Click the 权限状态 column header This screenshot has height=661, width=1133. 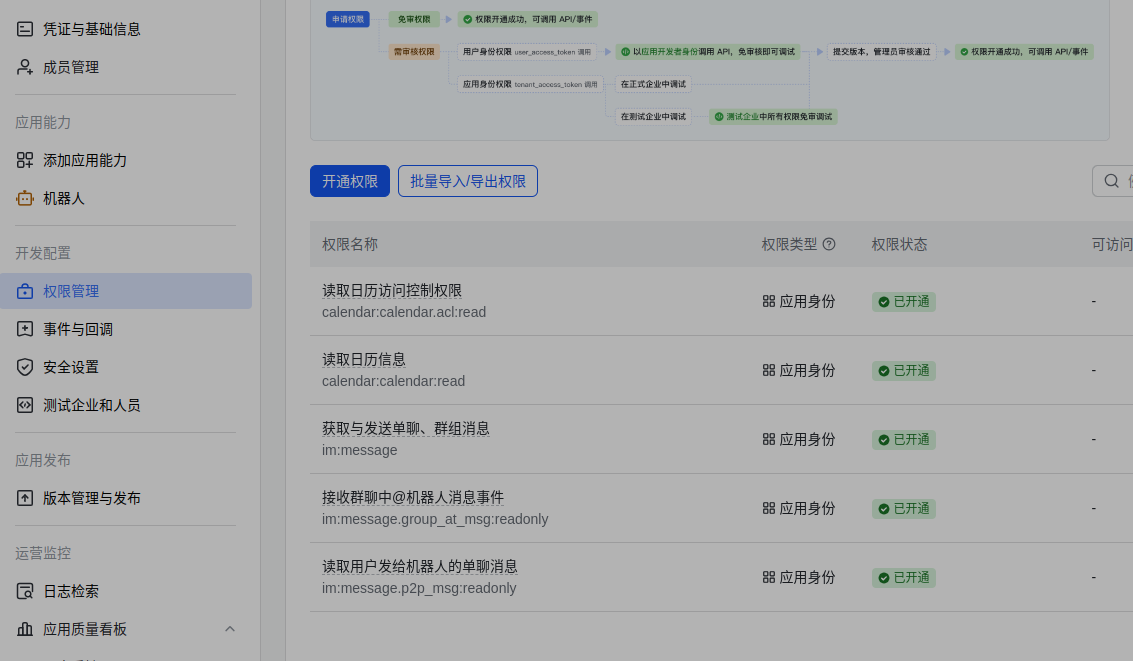point(899,244)
